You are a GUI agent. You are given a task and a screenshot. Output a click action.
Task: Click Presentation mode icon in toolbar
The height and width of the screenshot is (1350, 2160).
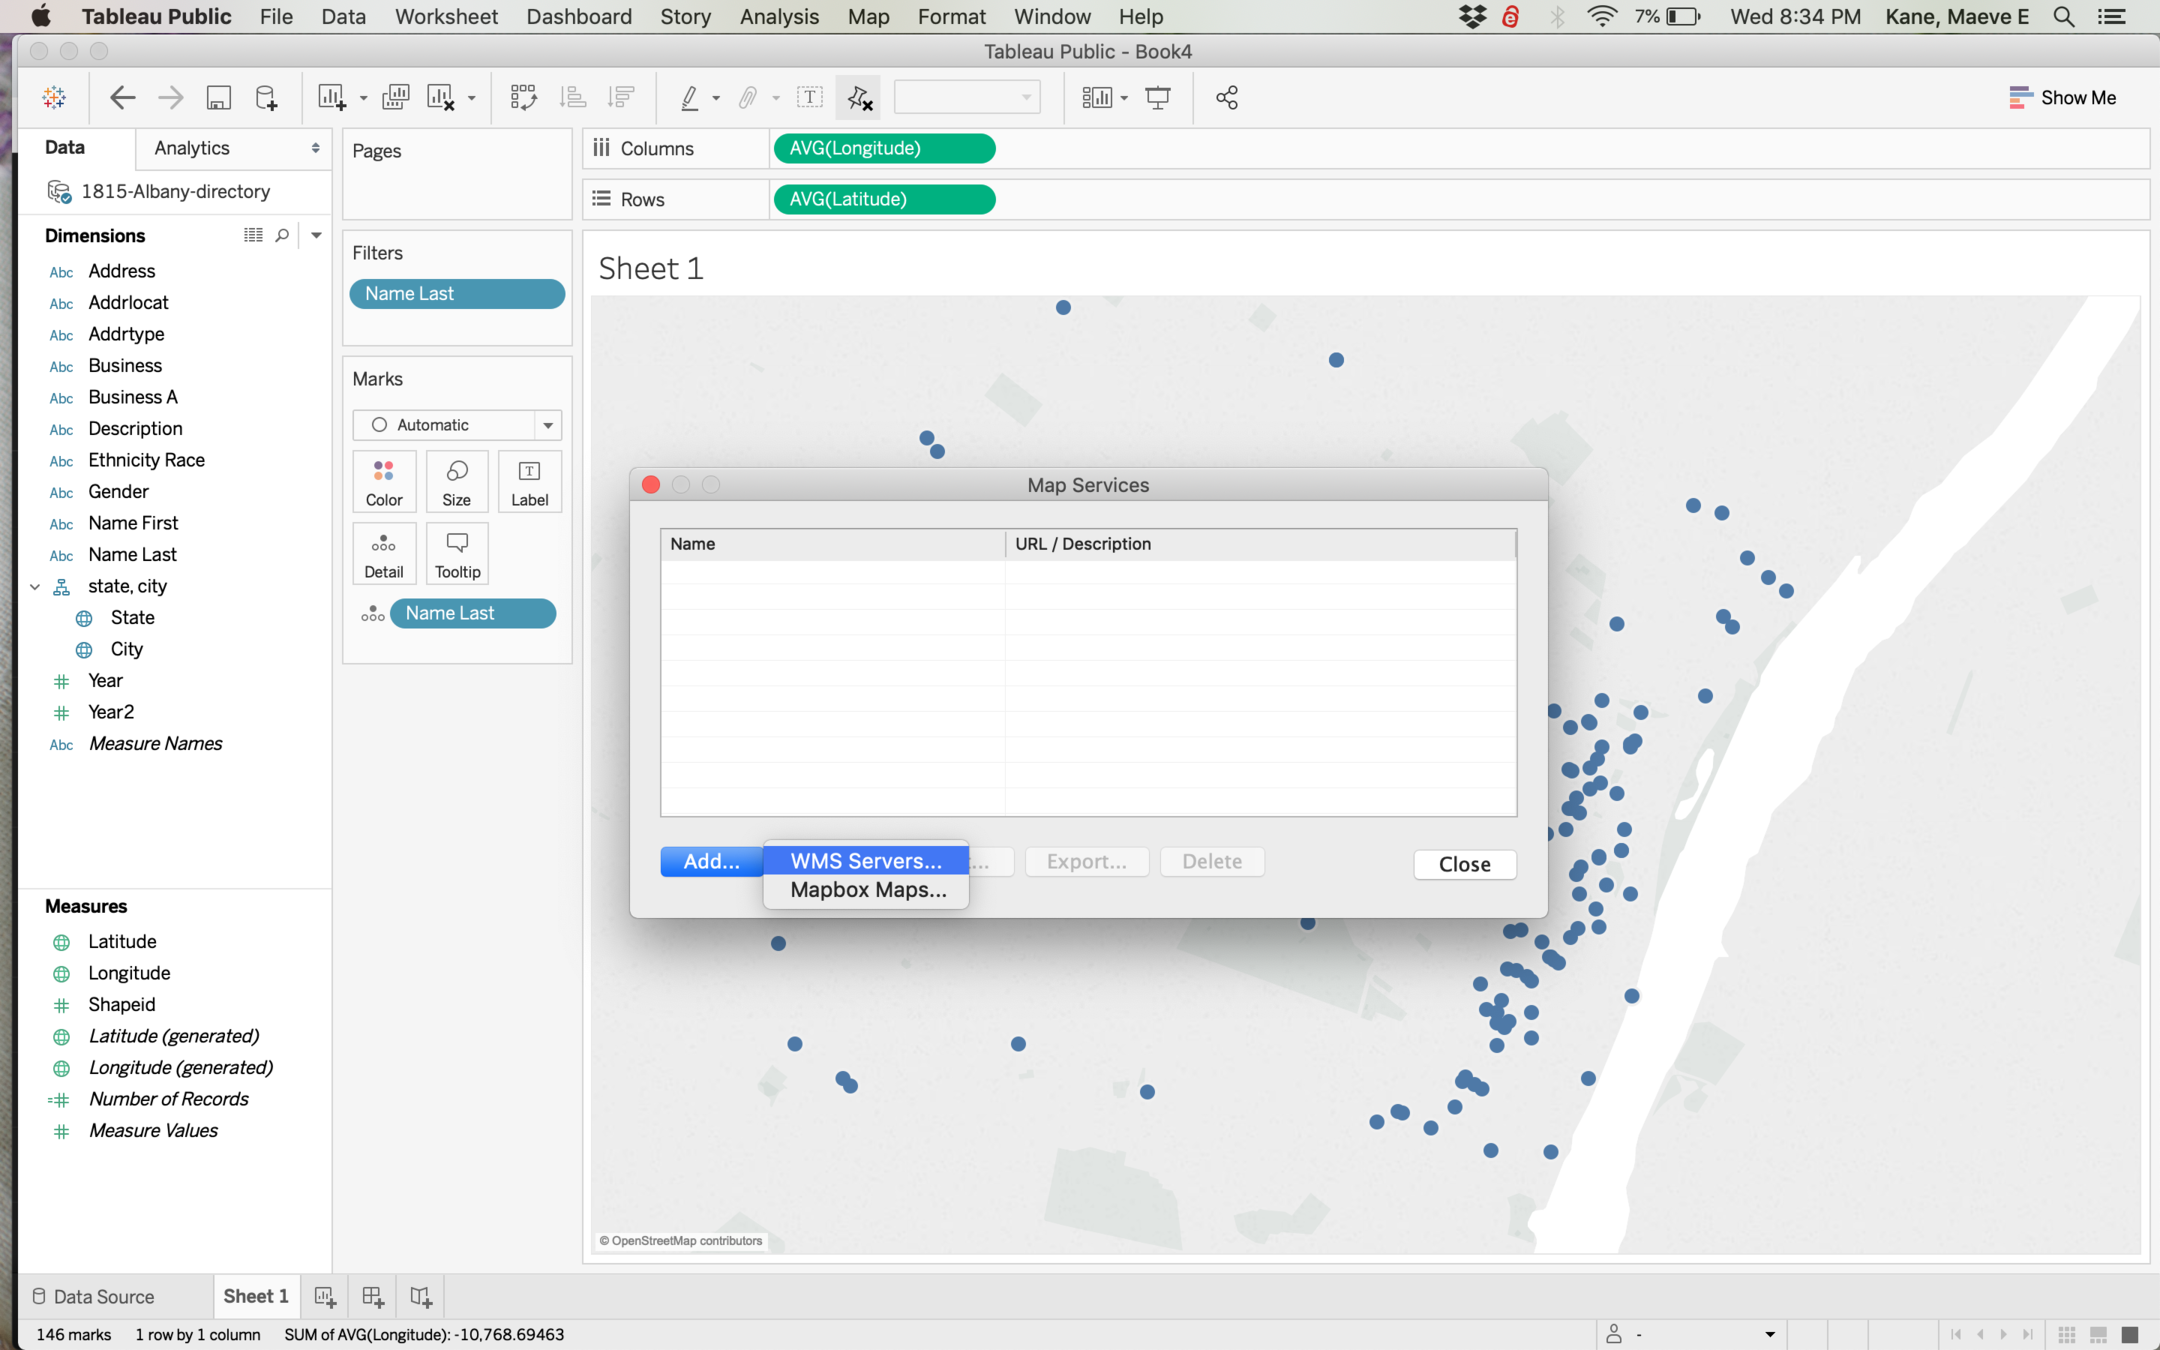(1158, 97)
